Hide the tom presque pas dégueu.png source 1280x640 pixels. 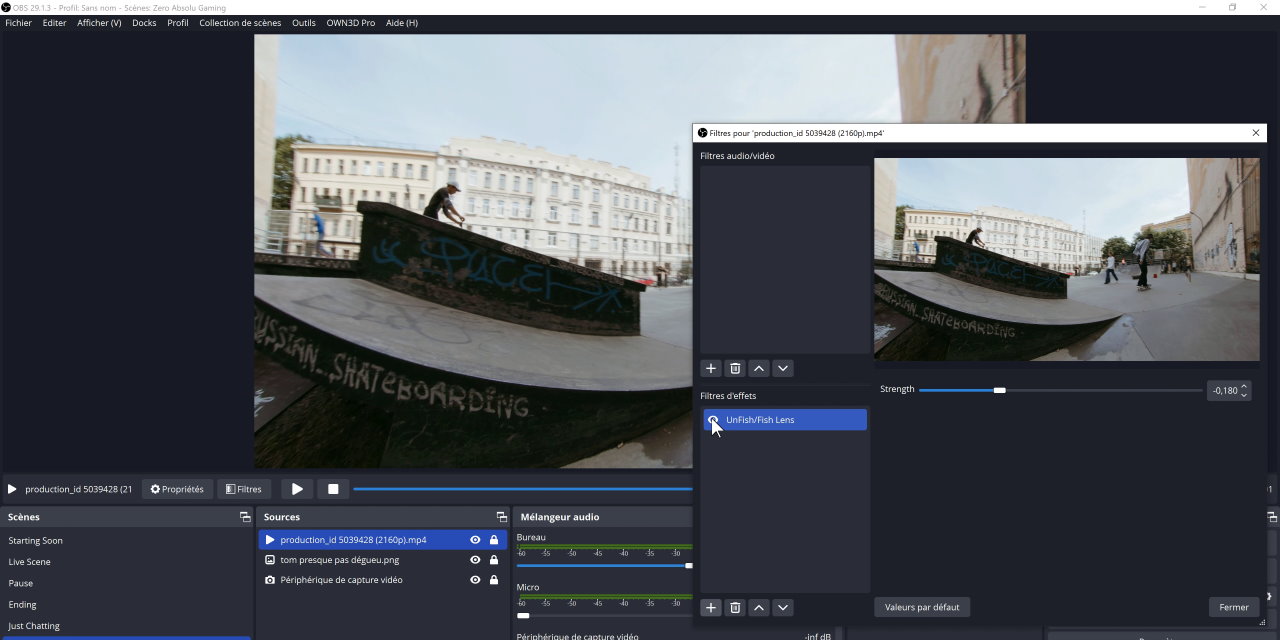(x=475, y=560)
